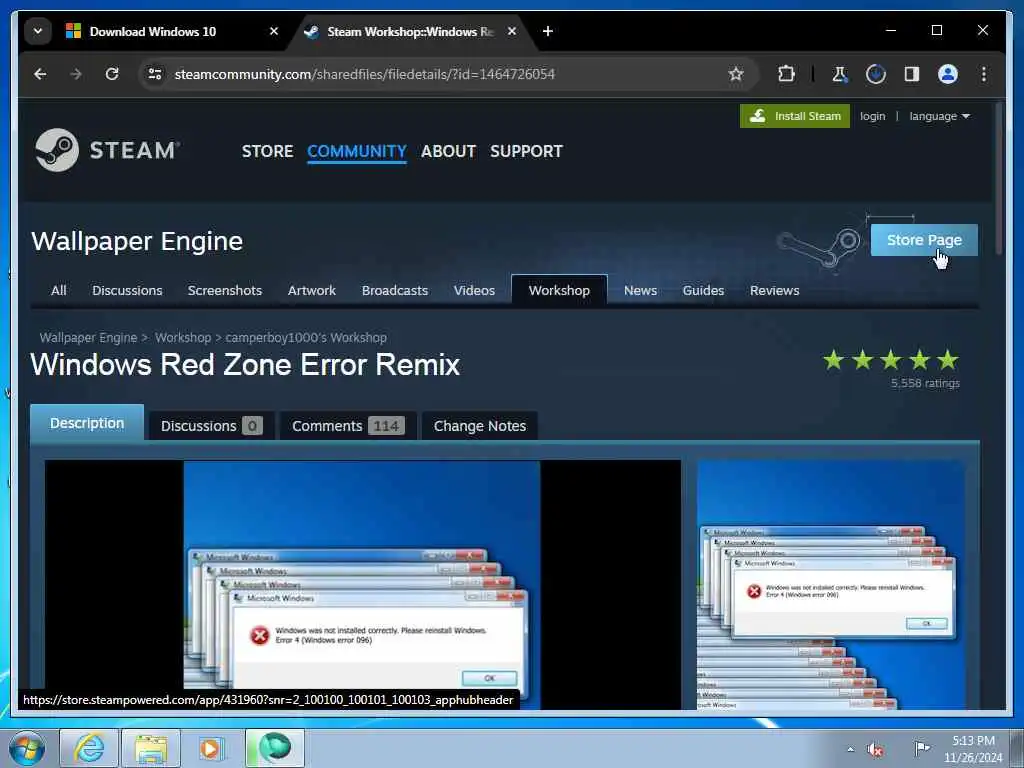Bookmark this page with the star icon
Screen dimensions: 1024x768
point(736,74)
